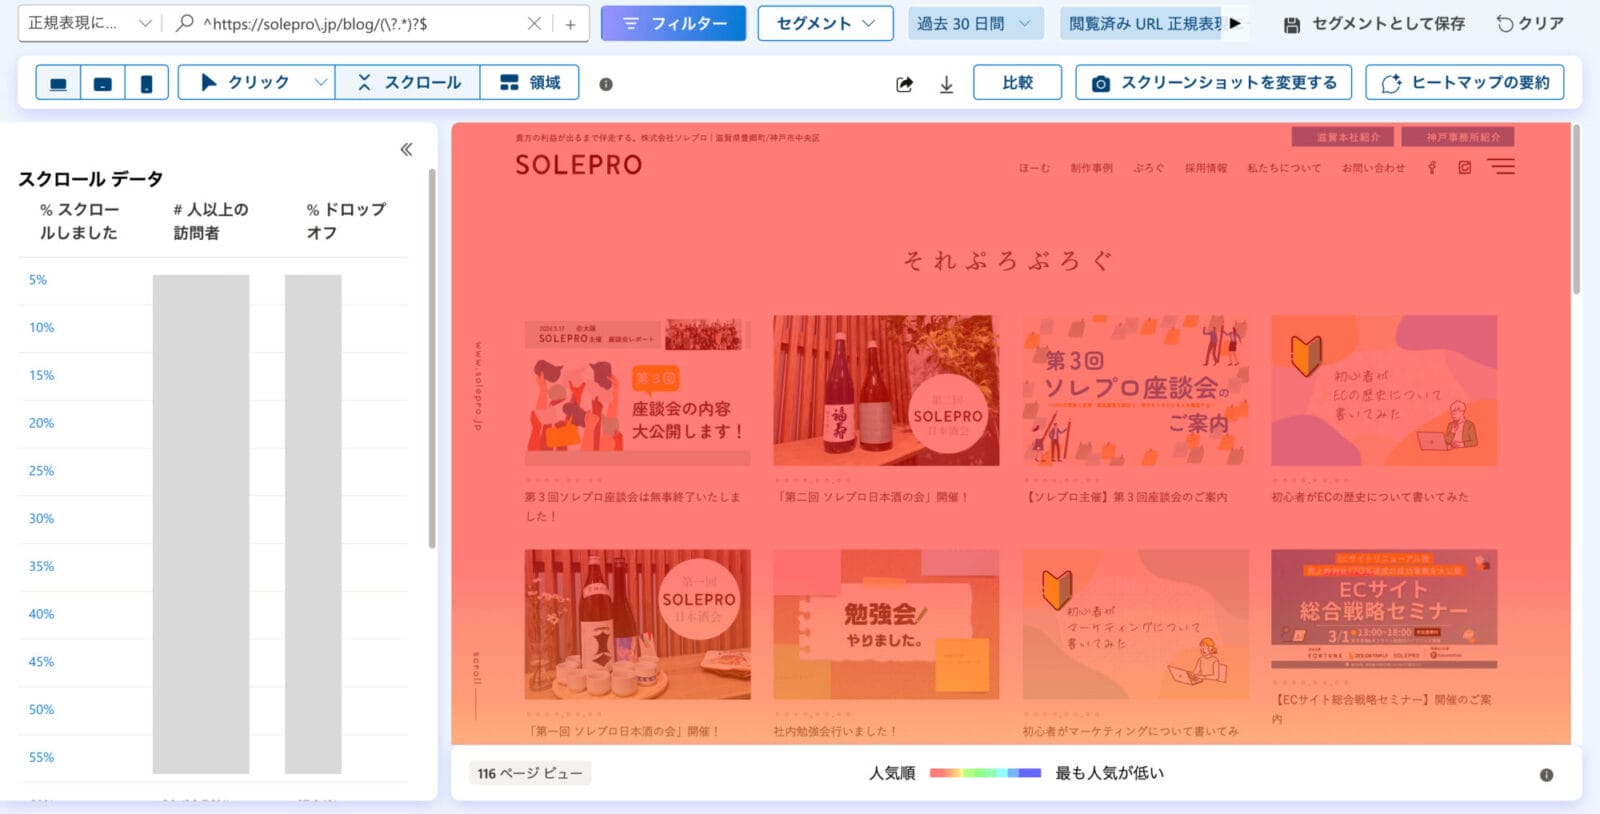1600x814 pixels.
Task: Open ヒートマップの要約 summary
Action: (x=1464, y=83)
